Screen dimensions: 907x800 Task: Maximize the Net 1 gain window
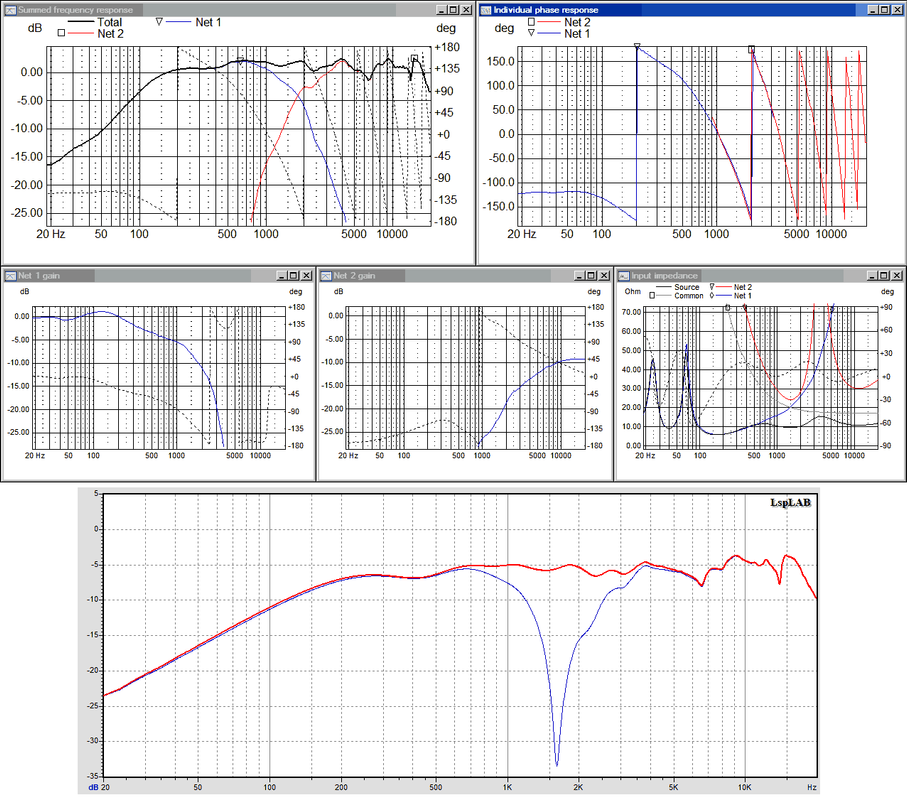click(x=293, y=276)
